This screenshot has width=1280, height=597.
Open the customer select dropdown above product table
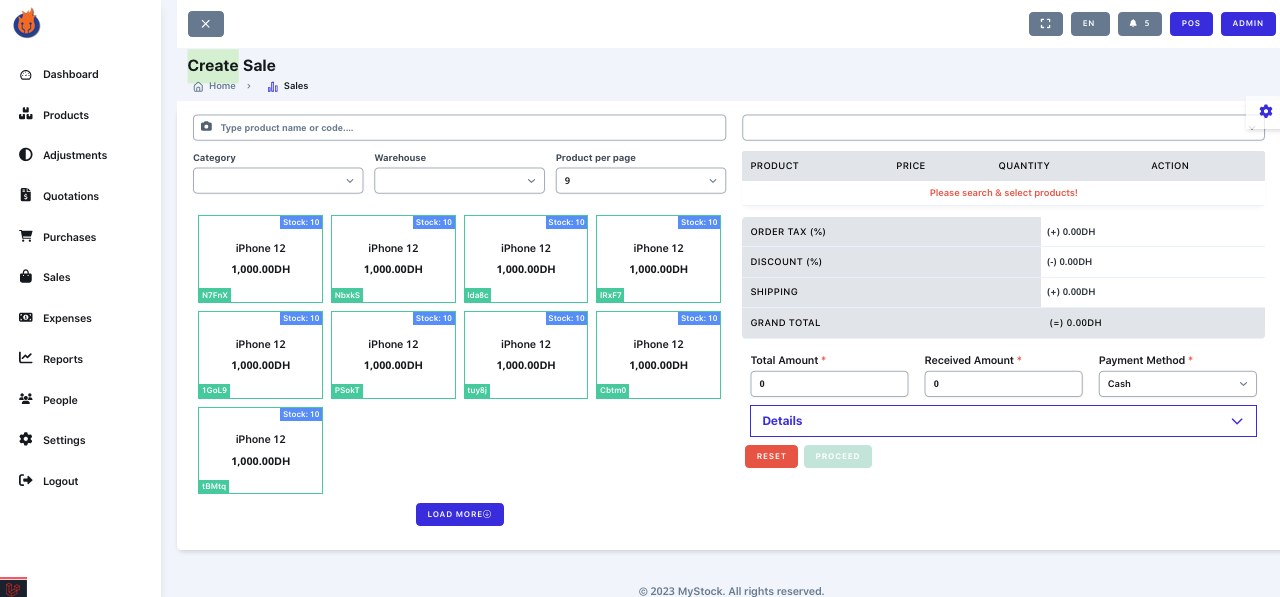pyautogui.click(x=1003, y=128)
